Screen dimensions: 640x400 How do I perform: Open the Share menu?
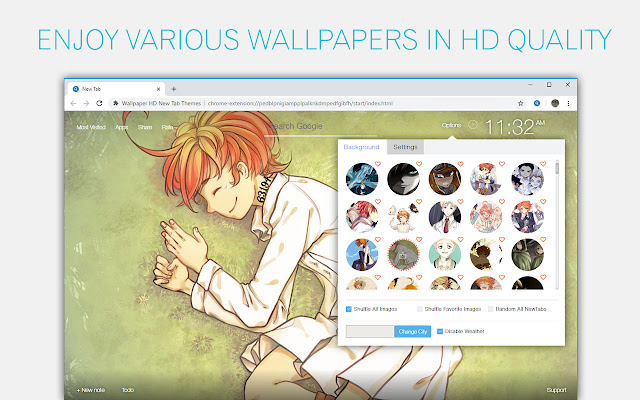coord(145,127)
